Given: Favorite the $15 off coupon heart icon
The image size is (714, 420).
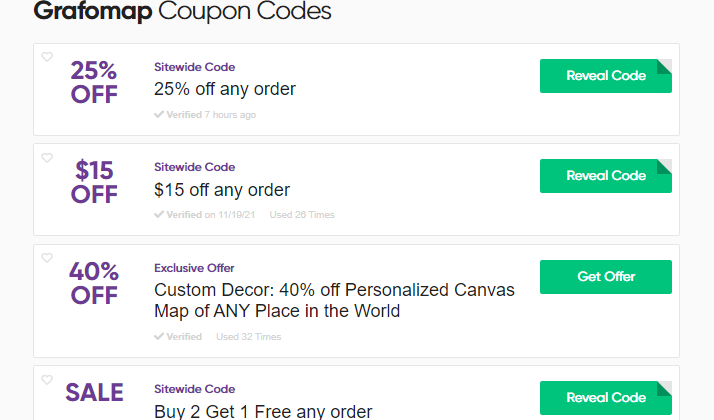Looking at the screenshot, I should 47,158.
